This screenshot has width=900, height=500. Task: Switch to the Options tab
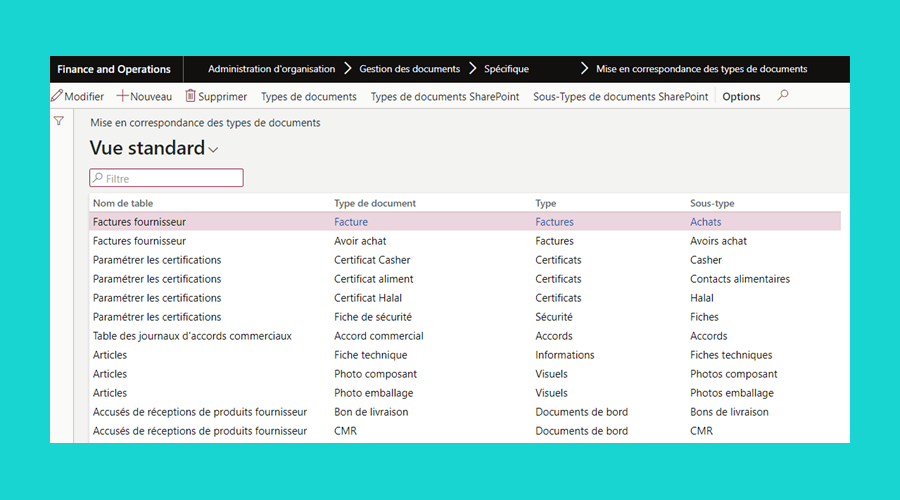click(741, 96)
